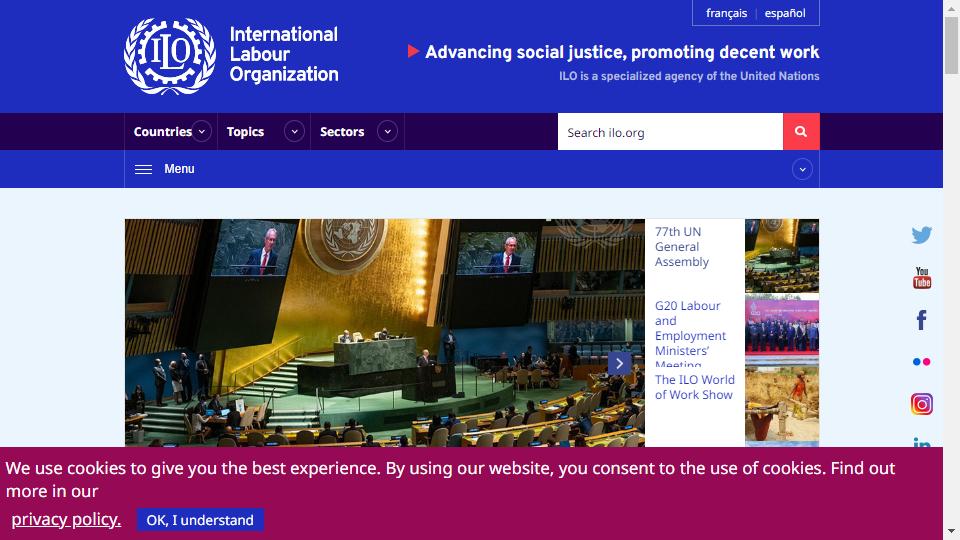Open the Countries menu item
The width and height of the screenshot is (960, 540).
[163, 132]
